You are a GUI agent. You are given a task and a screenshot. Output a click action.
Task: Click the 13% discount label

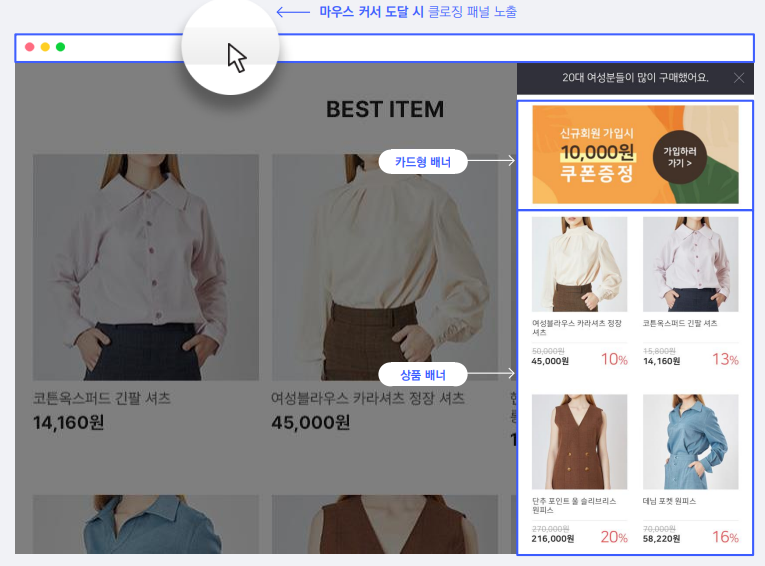tap(725, 360)
